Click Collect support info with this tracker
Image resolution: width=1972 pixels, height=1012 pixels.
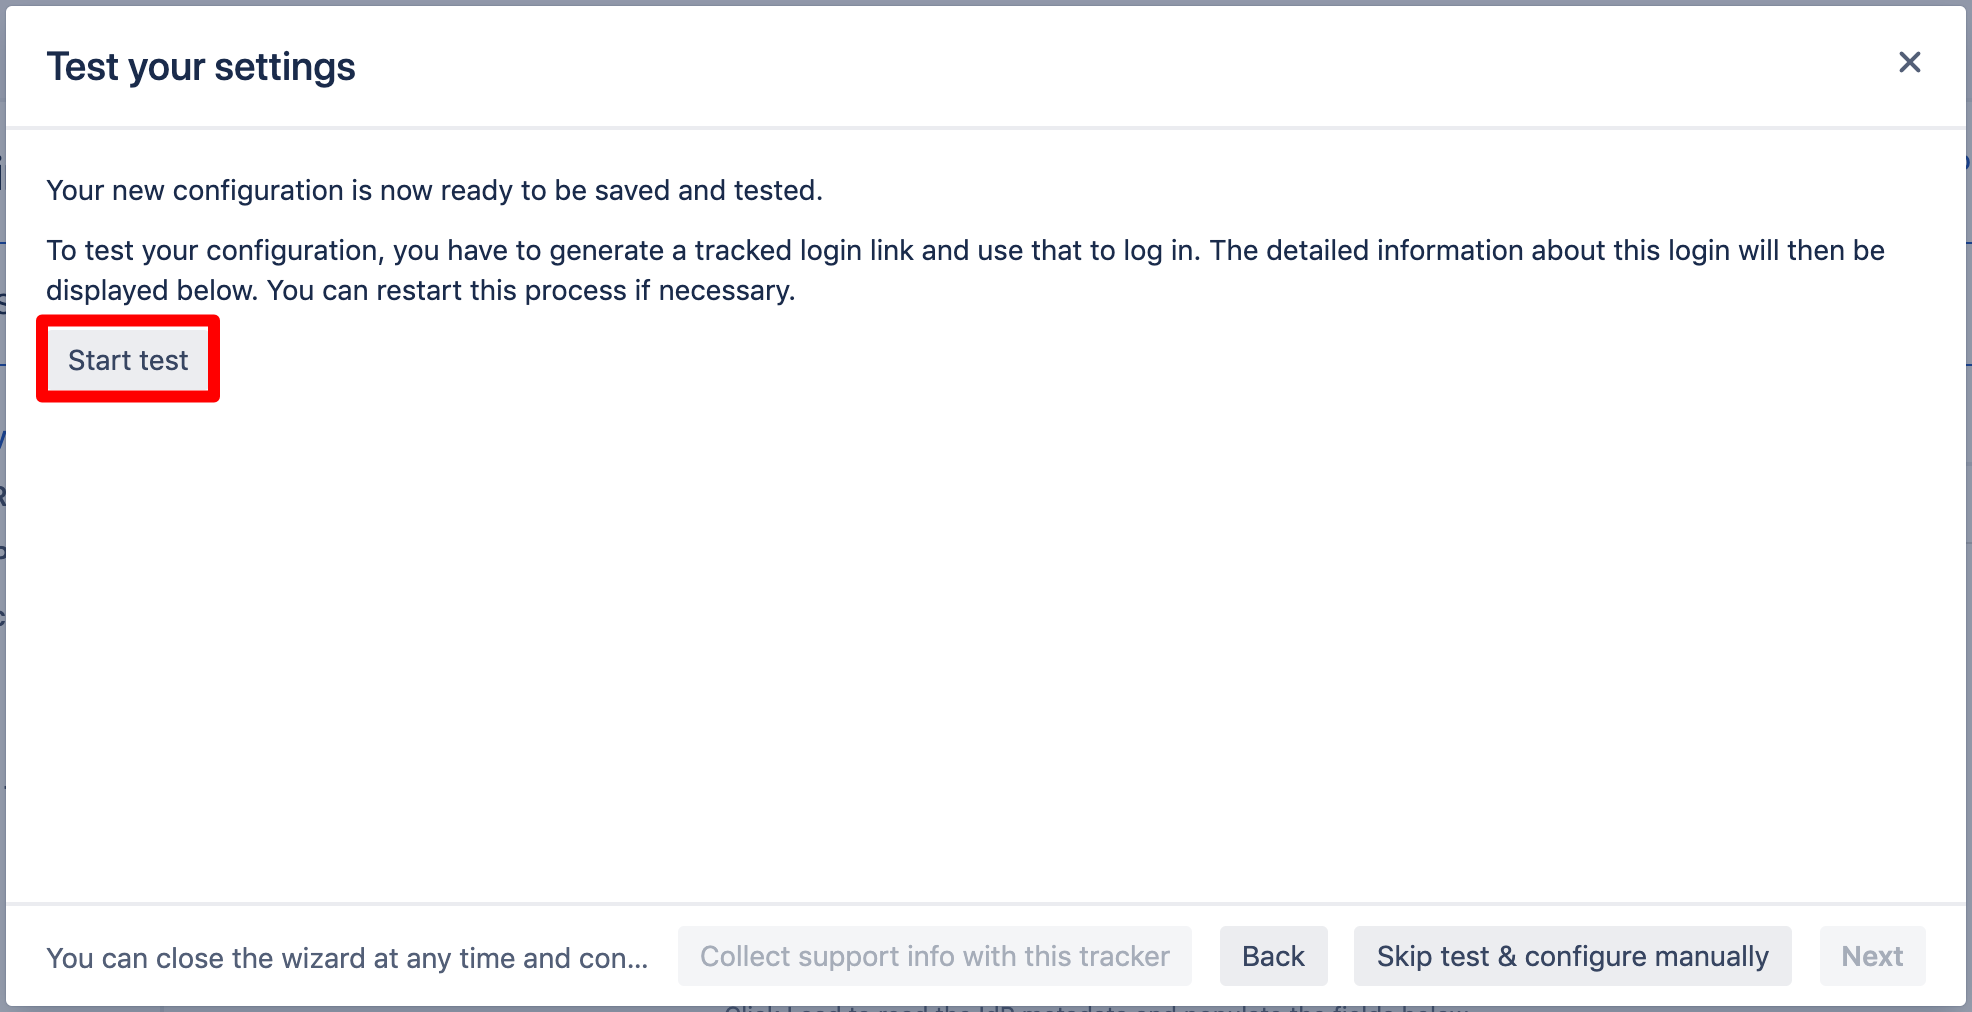point(934,956)
